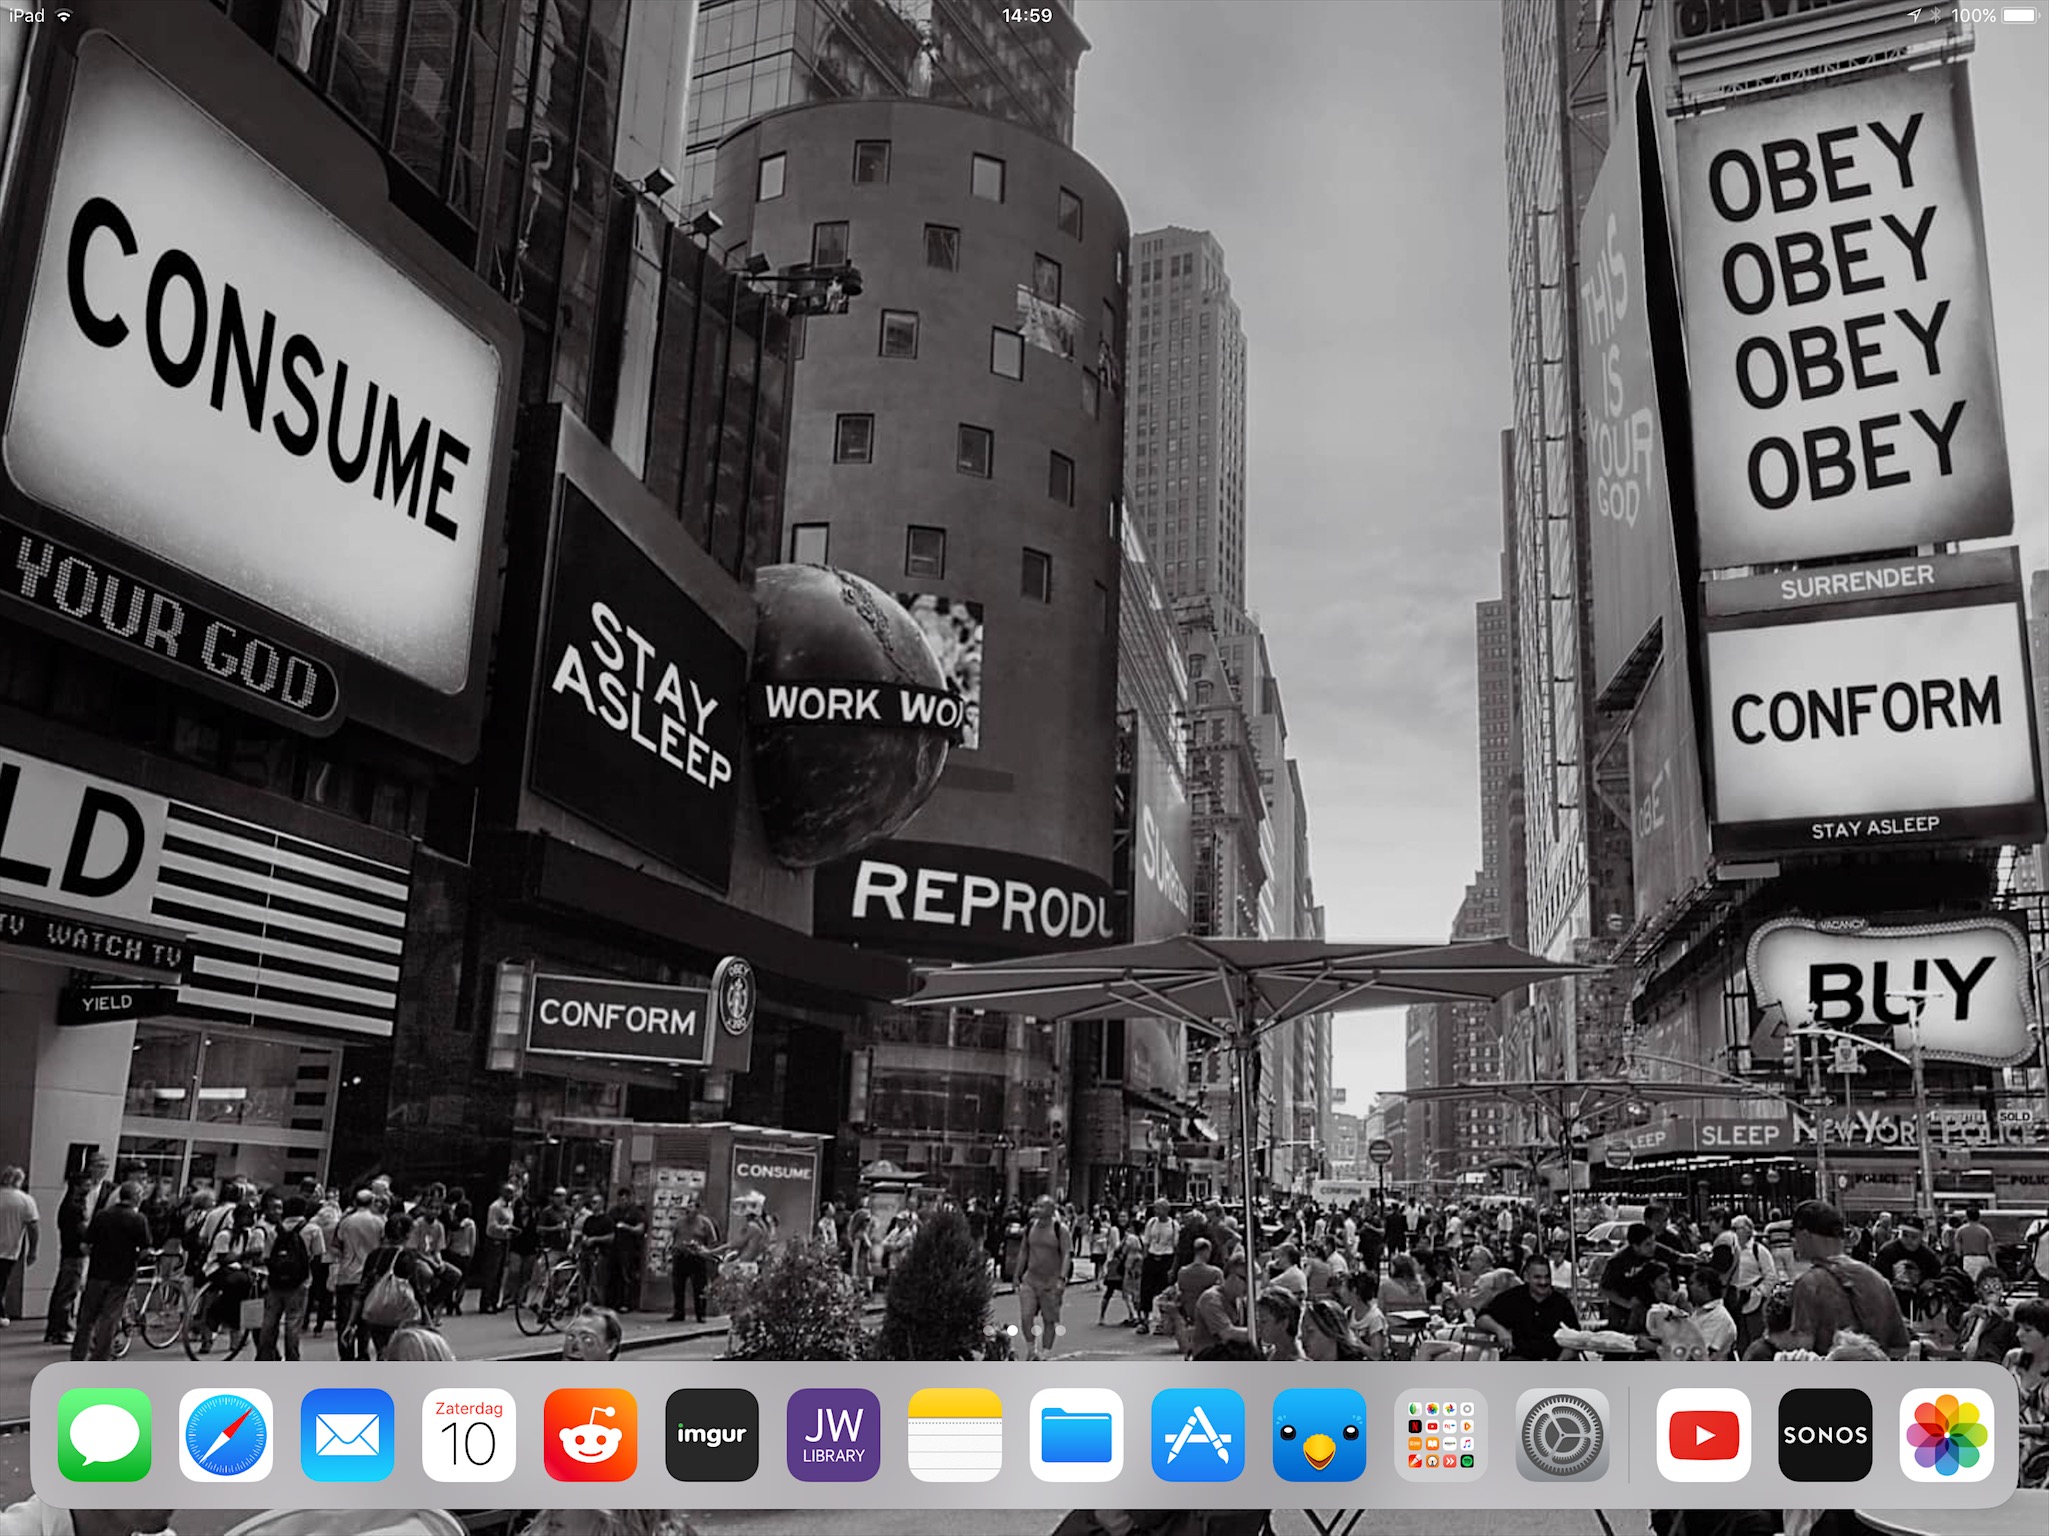Tap the Wi-Fi status icon
Viewport: 2049px width, 1536px height.
[x=64, y=15]
